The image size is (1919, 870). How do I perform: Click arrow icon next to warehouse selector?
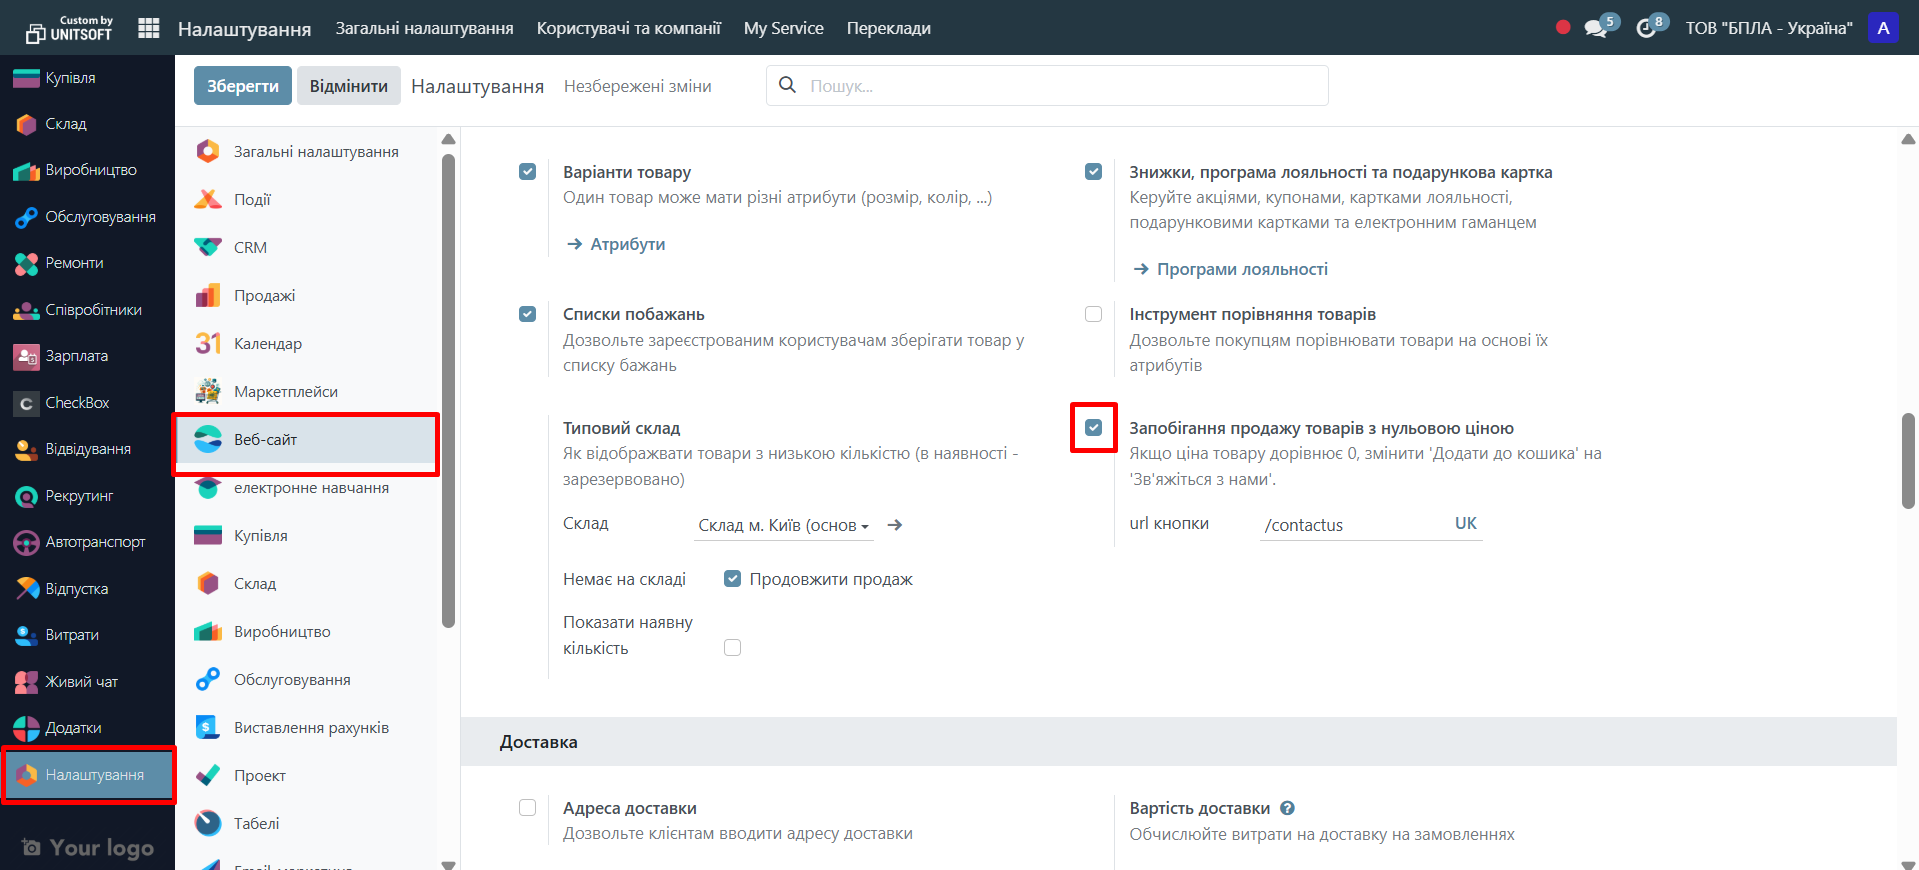895,525
